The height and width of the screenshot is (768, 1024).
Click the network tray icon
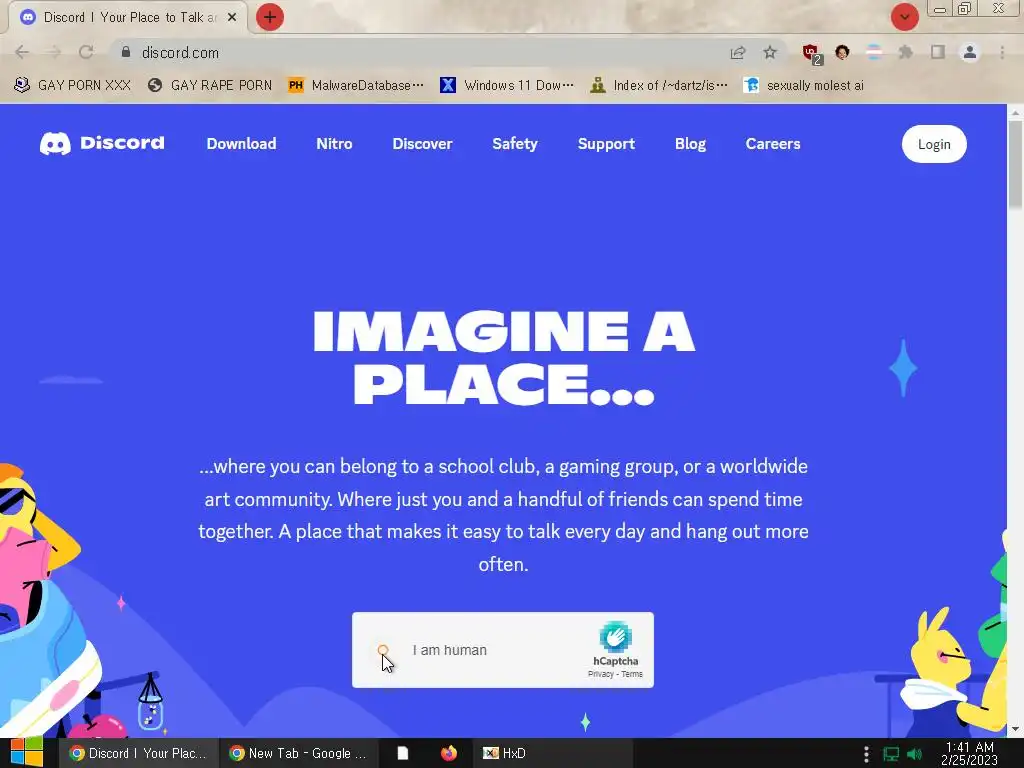click(x=891, y=754)
